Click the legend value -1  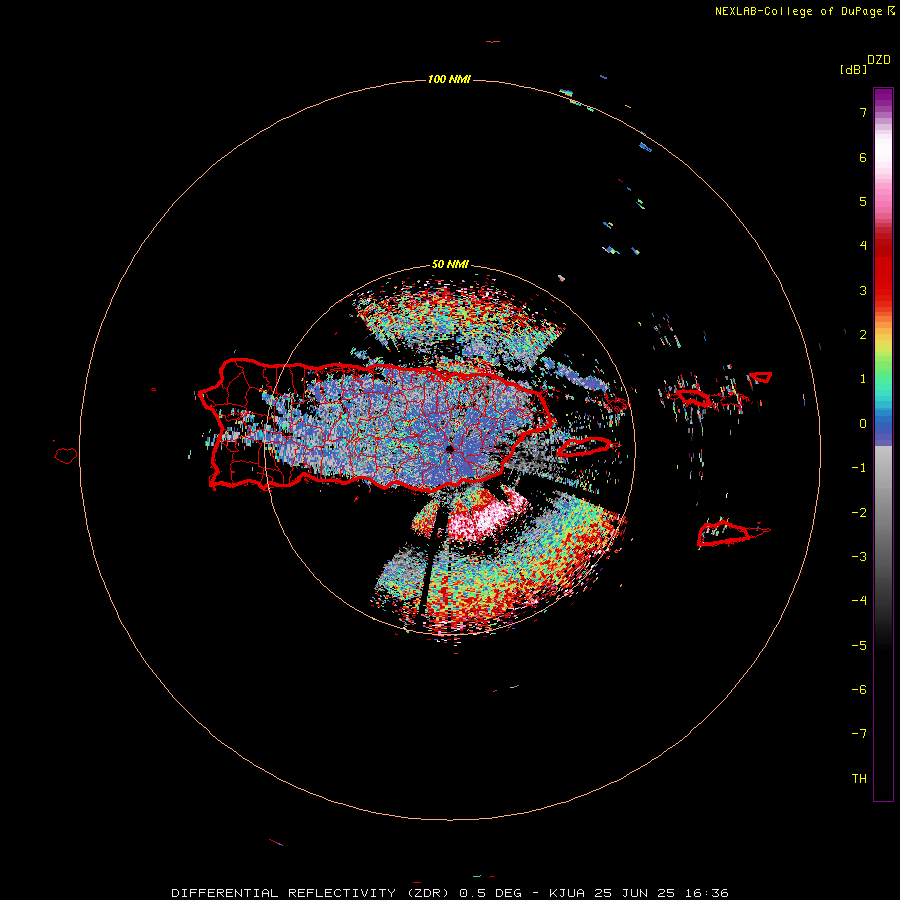(x=859, y=468)
